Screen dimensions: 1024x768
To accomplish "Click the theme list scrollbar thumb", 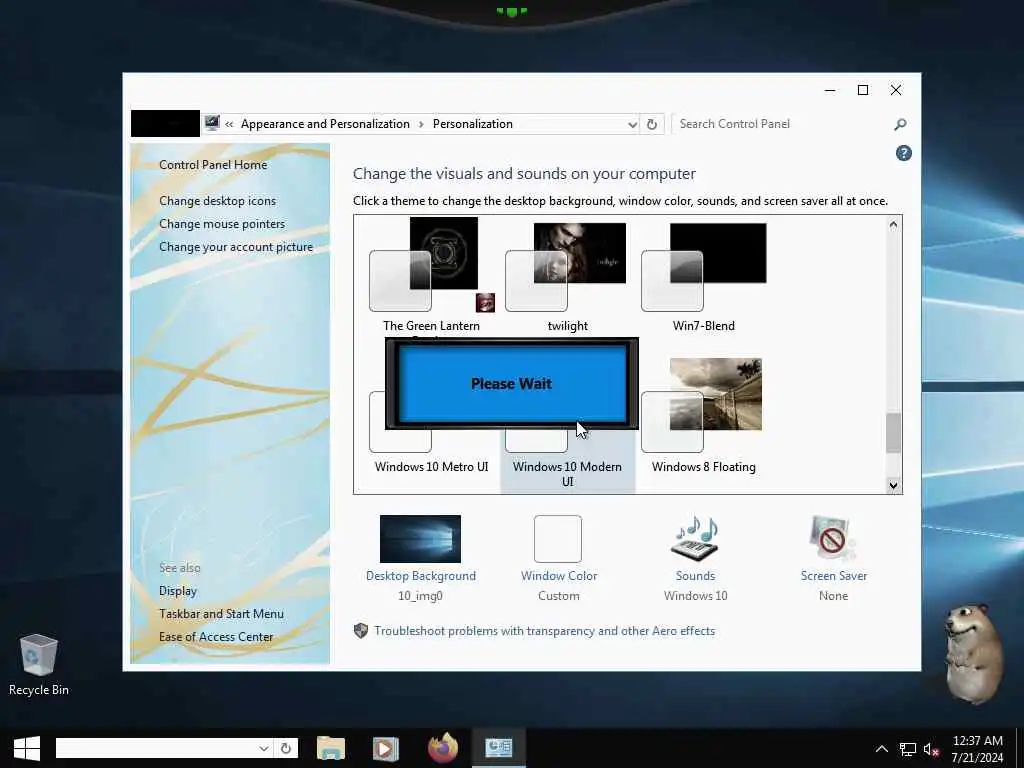I will click(x=893, y=432).
